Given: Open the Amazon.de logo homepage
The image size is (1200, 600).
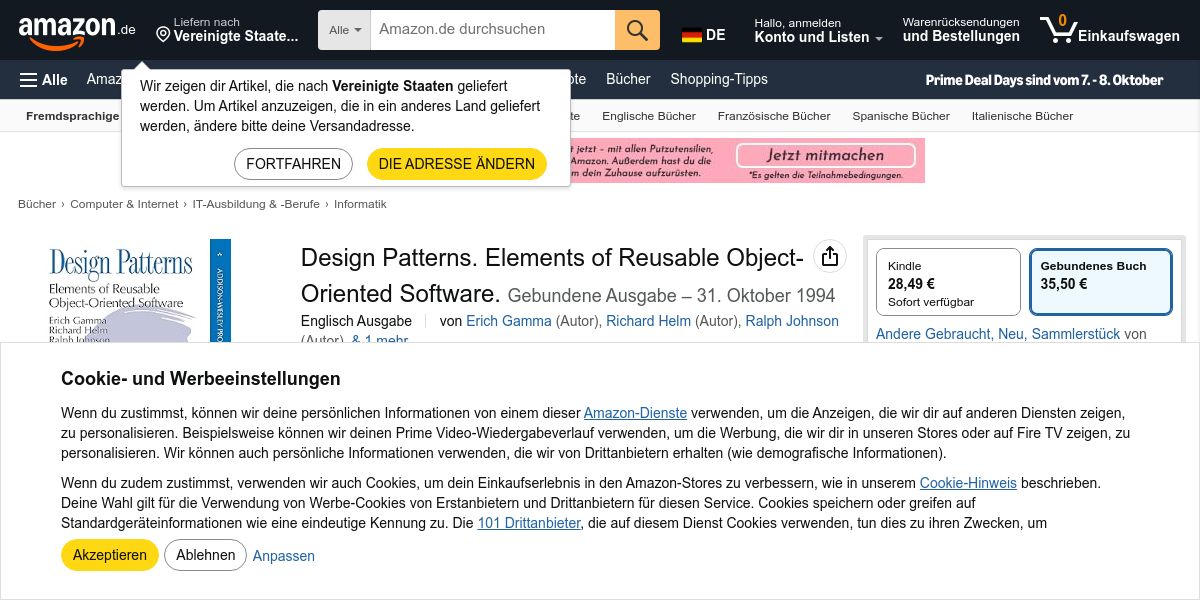Looking at the screenshot, I should 76,32.
